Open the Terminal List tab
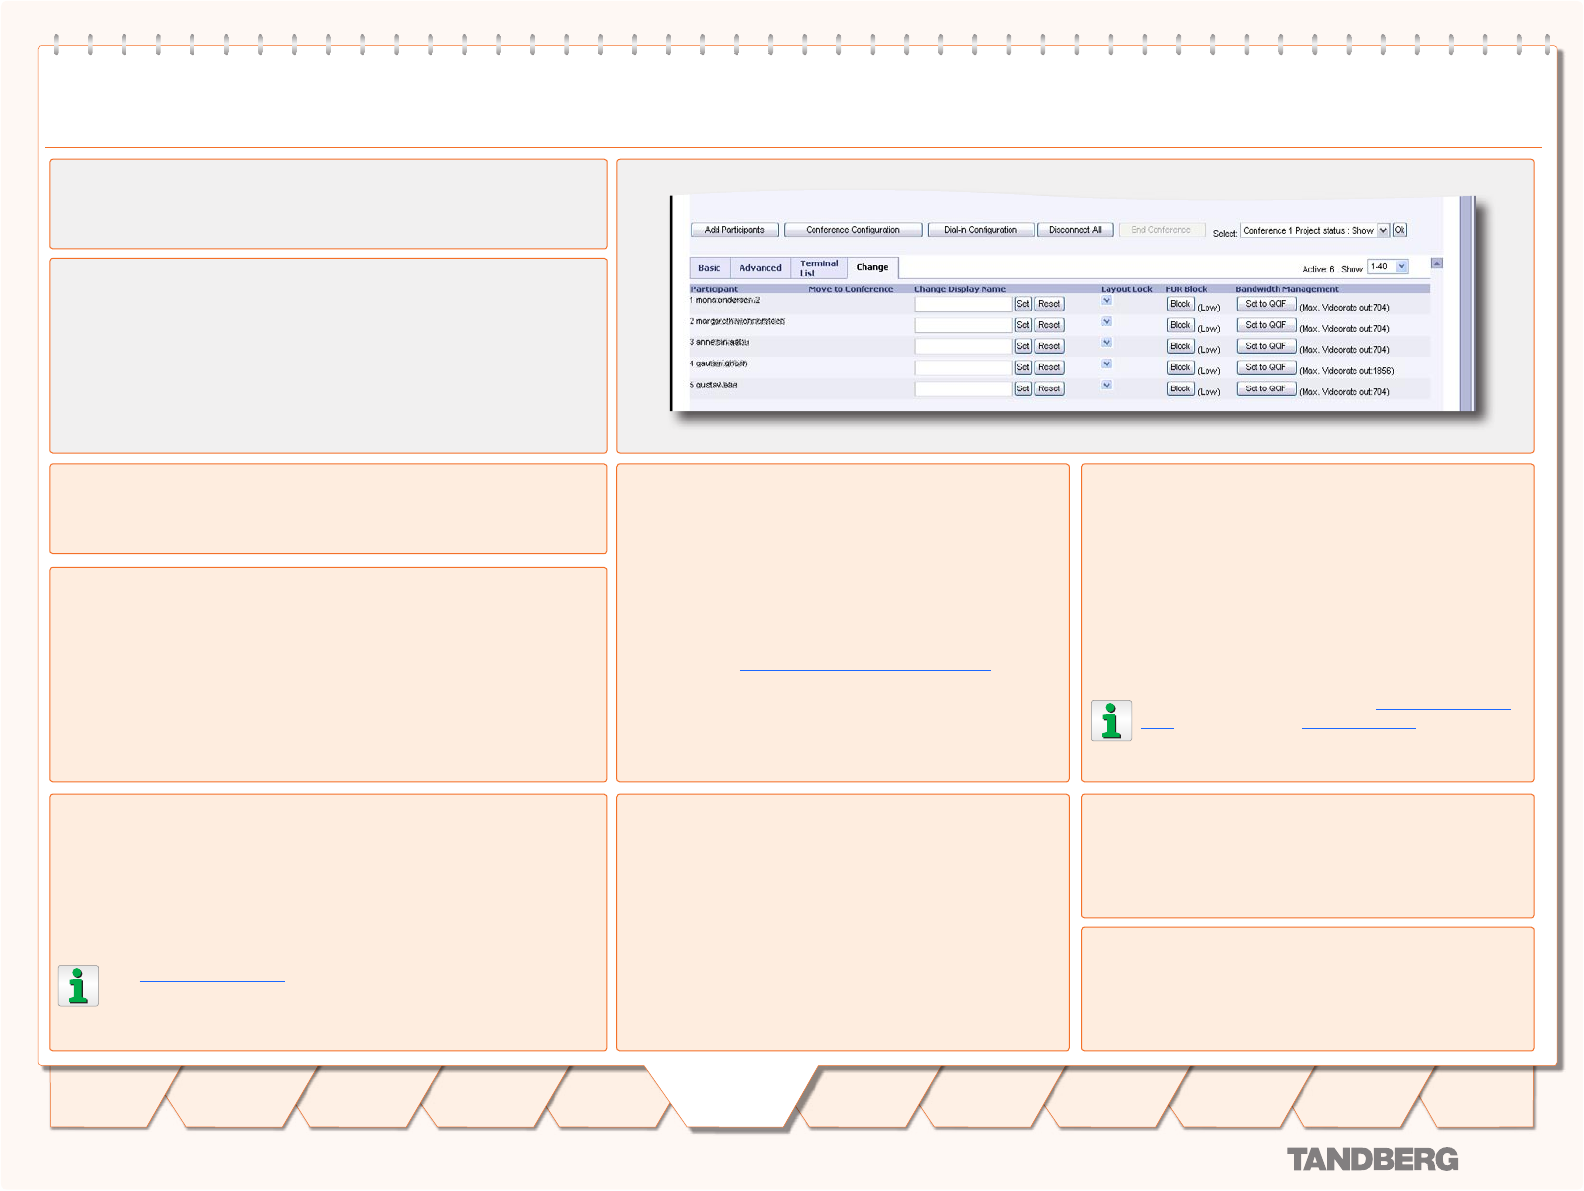The image size is (1584, 1191). [x=819, y=268]
